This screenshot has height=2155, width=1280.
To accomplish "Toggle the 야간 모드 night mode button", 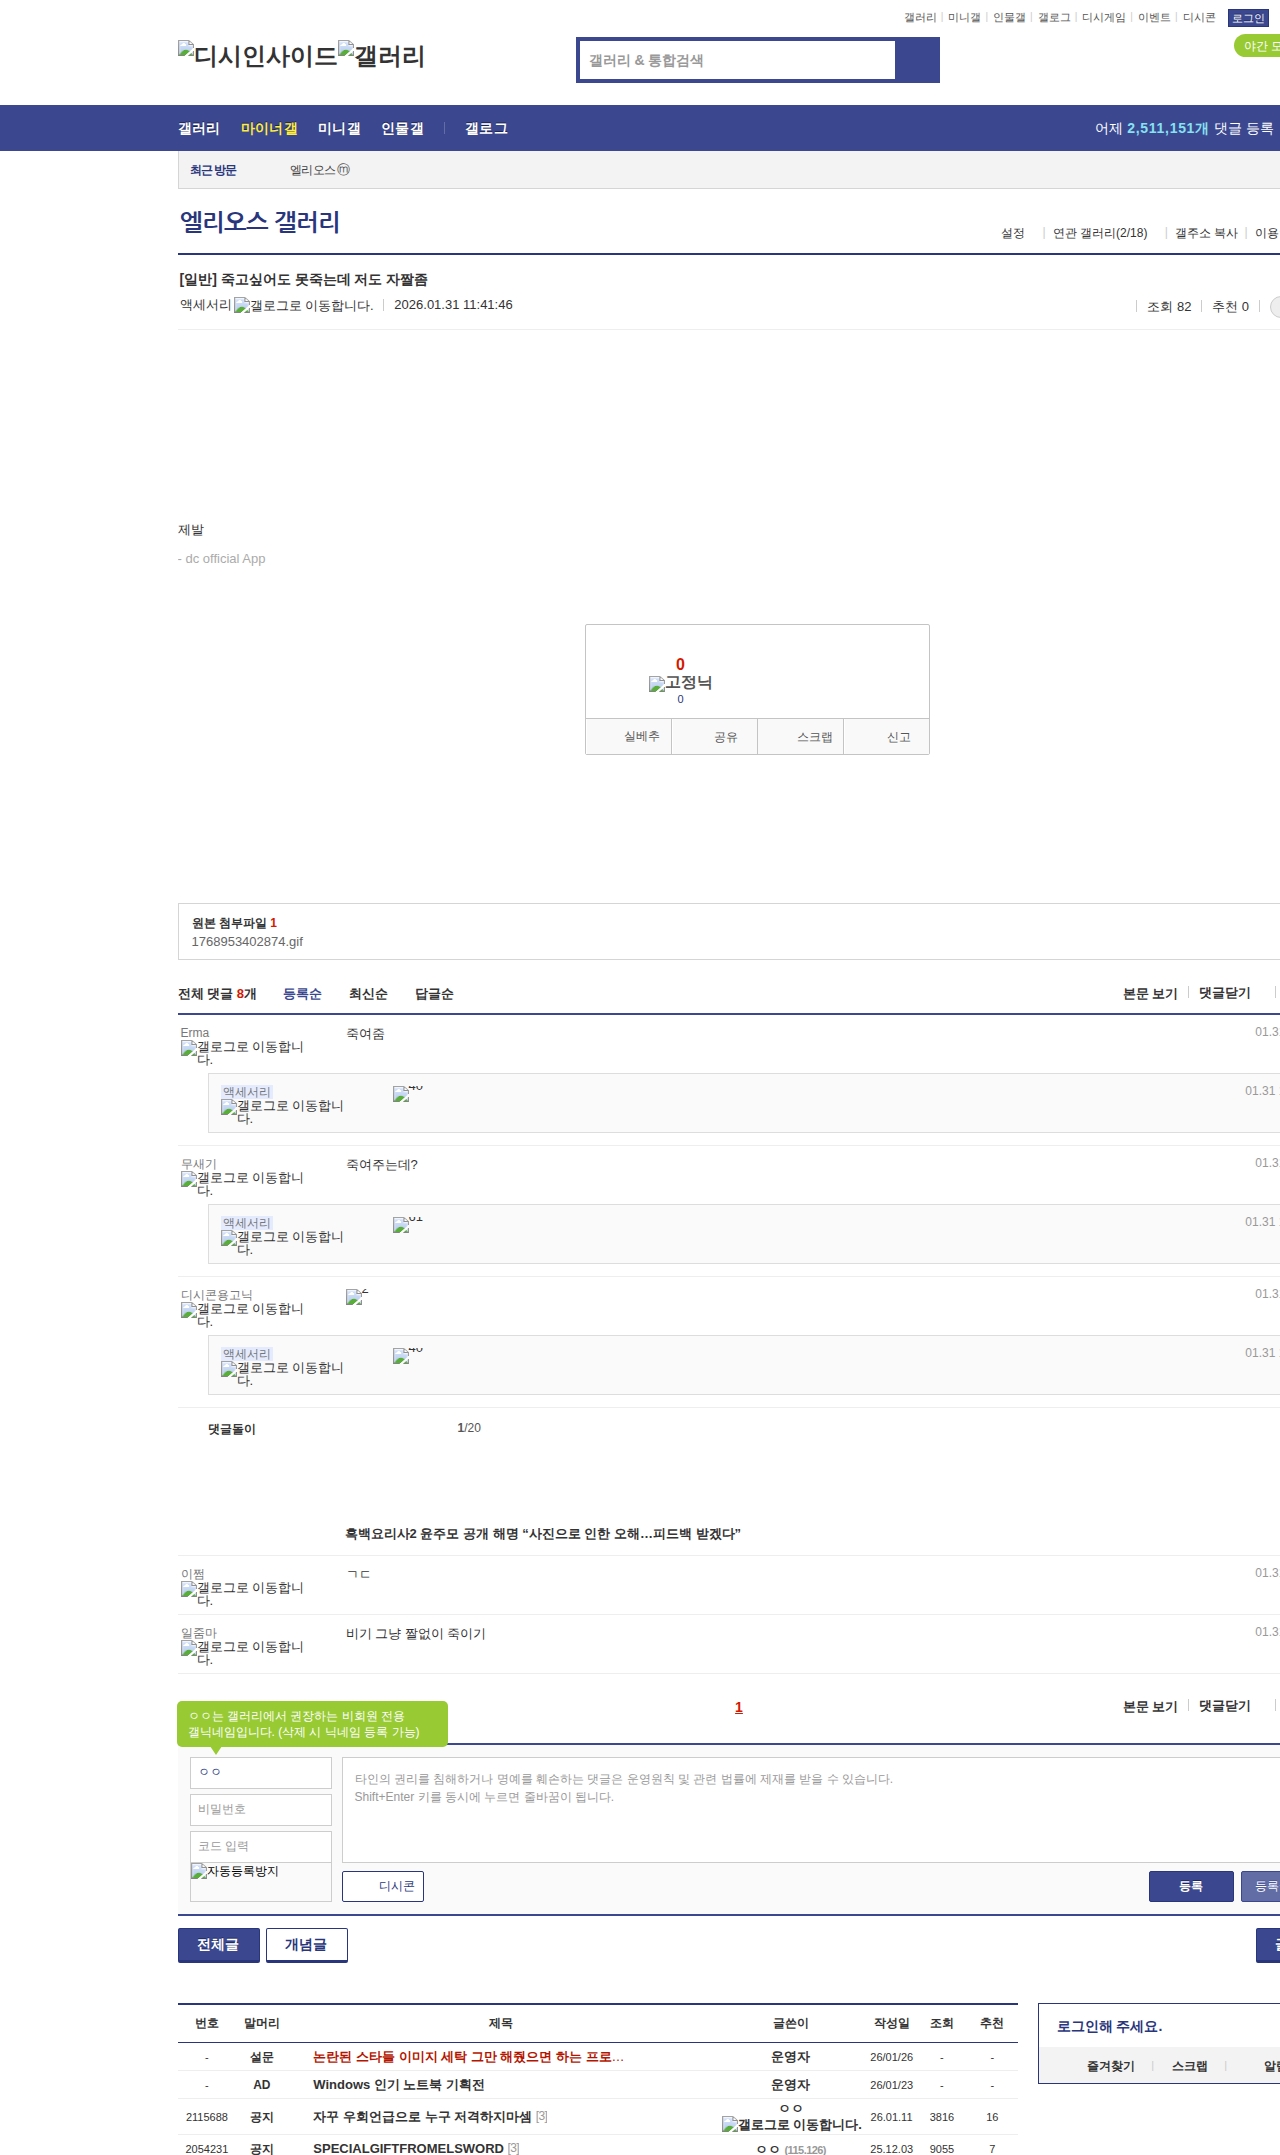I will [x=1258, y=46].
